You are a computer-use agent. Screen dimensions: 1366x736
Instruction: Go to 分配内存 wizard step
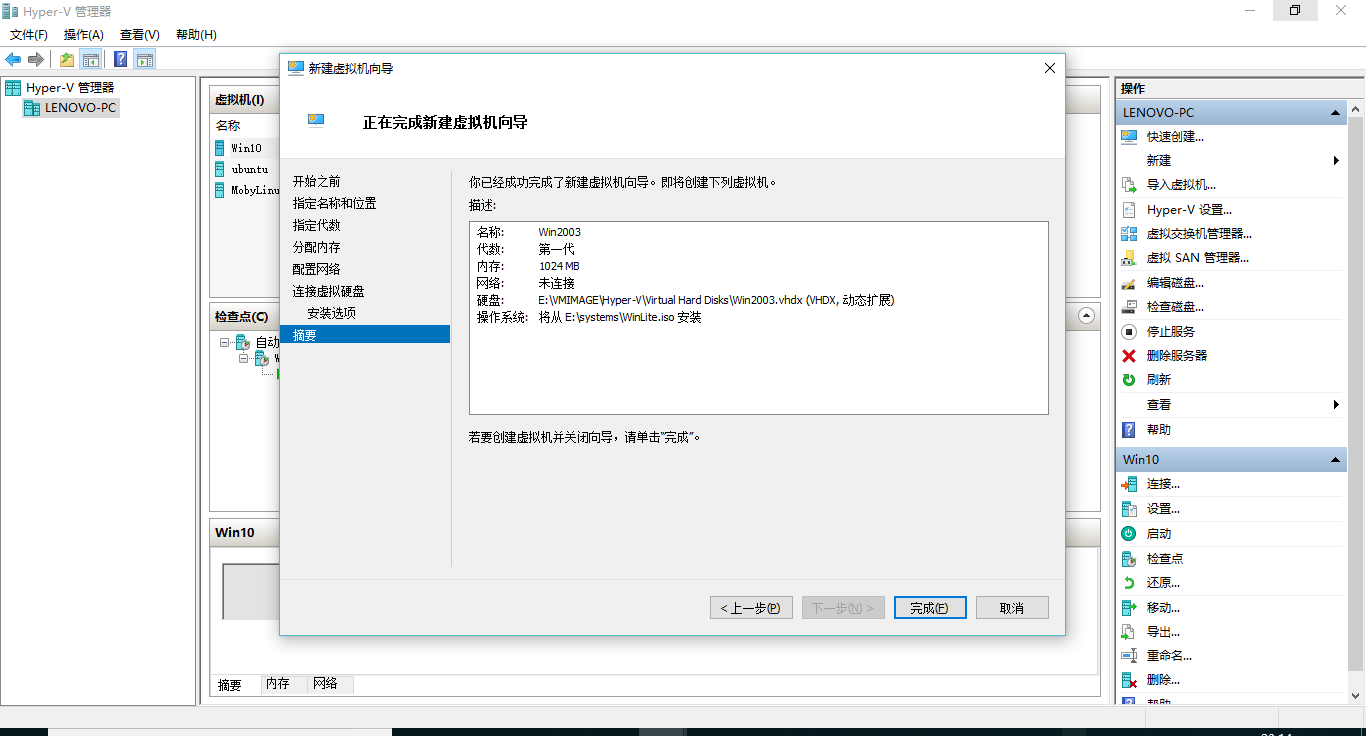tap(316, 248)
